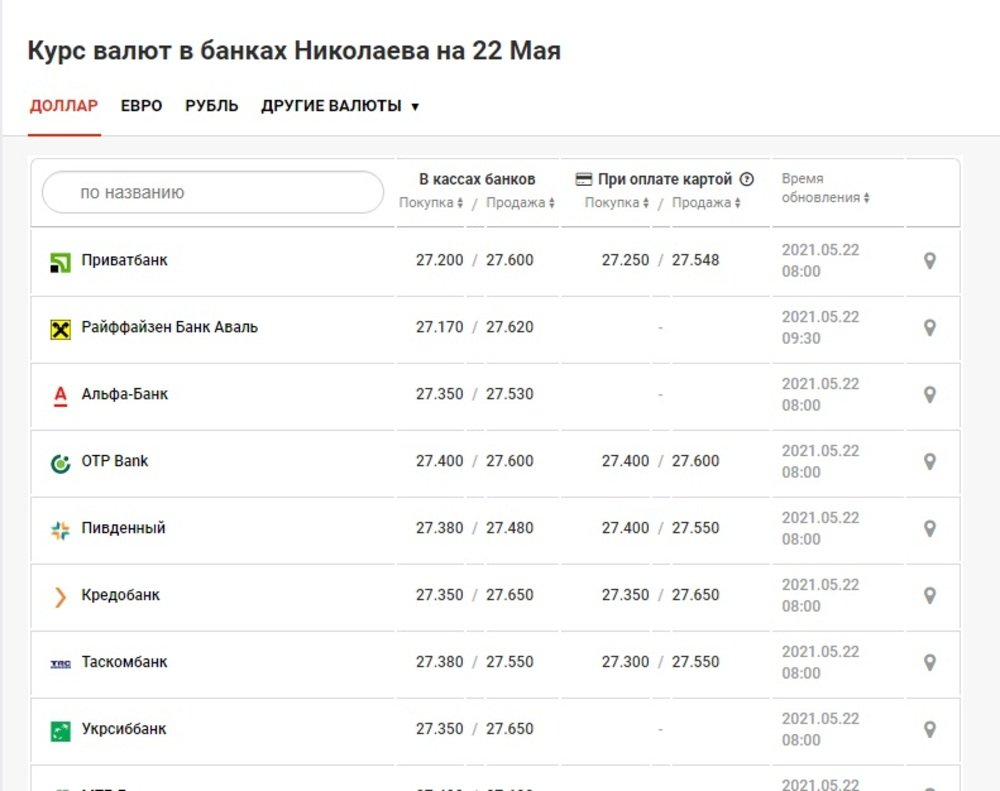Select Альфа-Банк cash sell rate 27.530
The height and width of the screenshot is (791, 1000).
coord(510,394)
